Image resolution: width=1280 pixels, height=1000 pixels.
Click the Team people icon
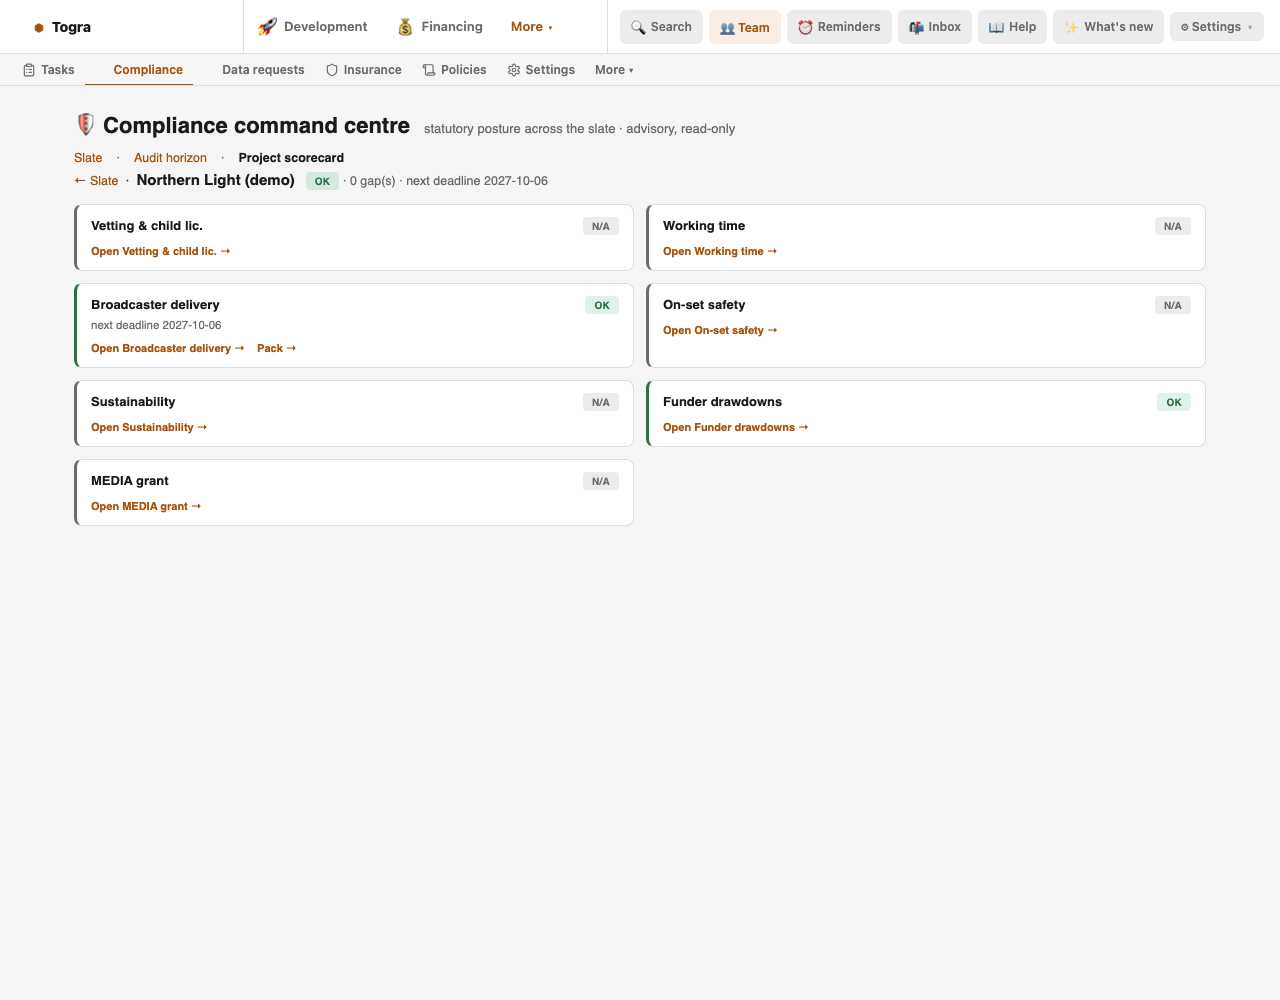click(x=727, y=28)
